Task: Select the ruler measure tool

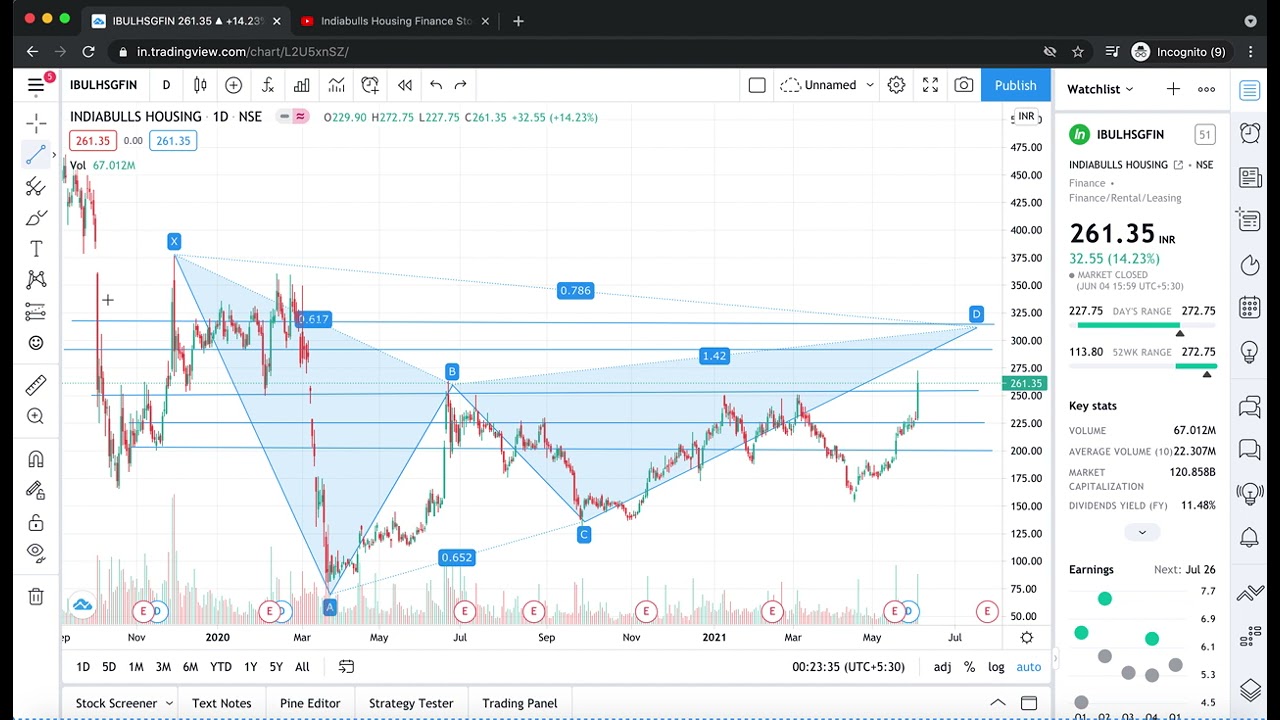Action: point(36,385)
